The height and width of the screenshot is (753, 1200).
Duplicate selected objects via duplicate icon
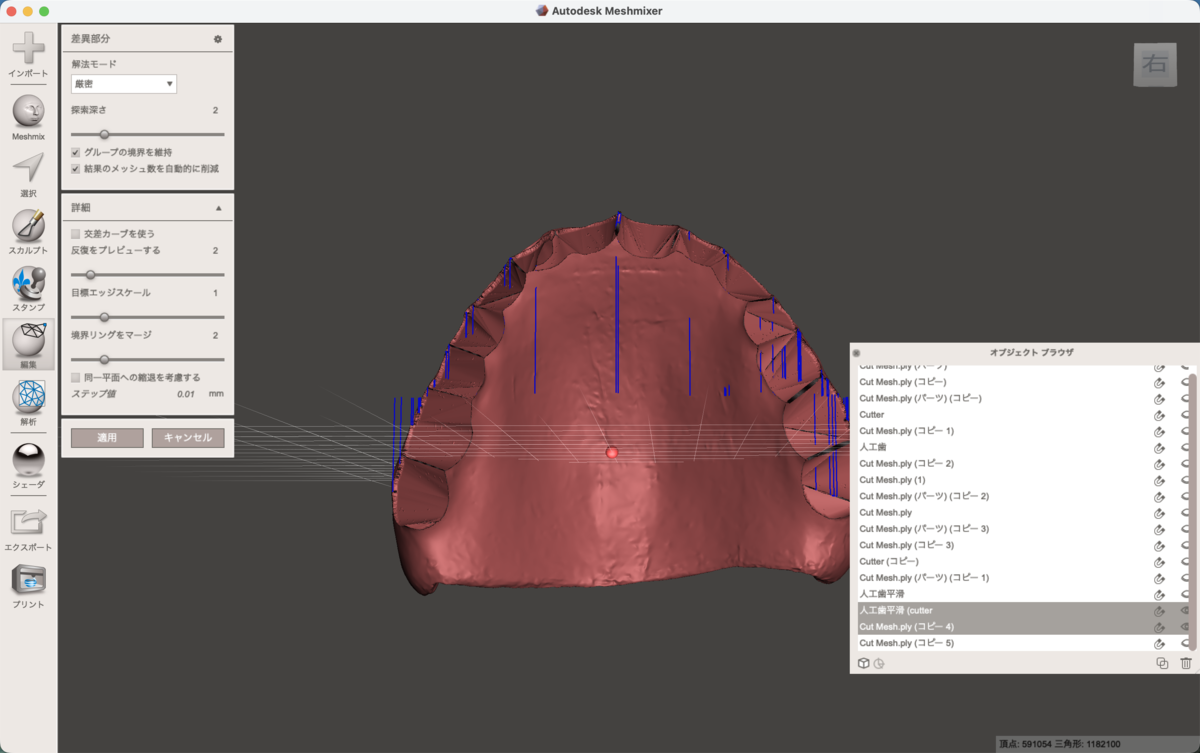point(1162,663)
